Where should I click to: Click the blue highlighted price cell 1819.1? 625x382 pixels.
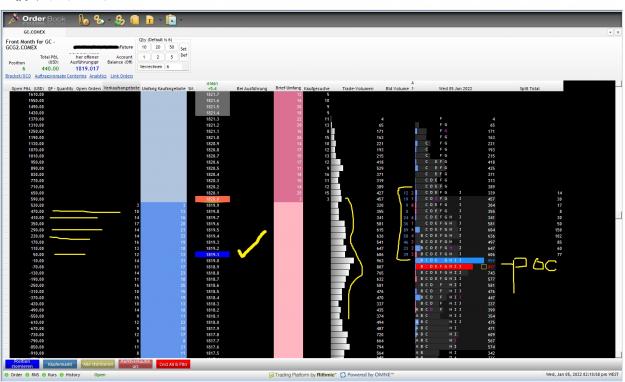tap(212, 254)
